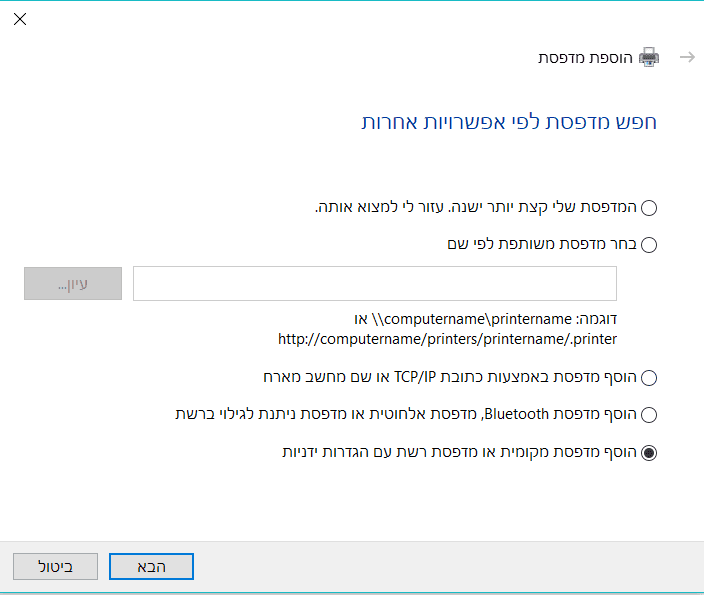This screenshot has width=704, height=595.
Task: Click the printer icon next to הוספת מדפסת
Action: (649, 57)
